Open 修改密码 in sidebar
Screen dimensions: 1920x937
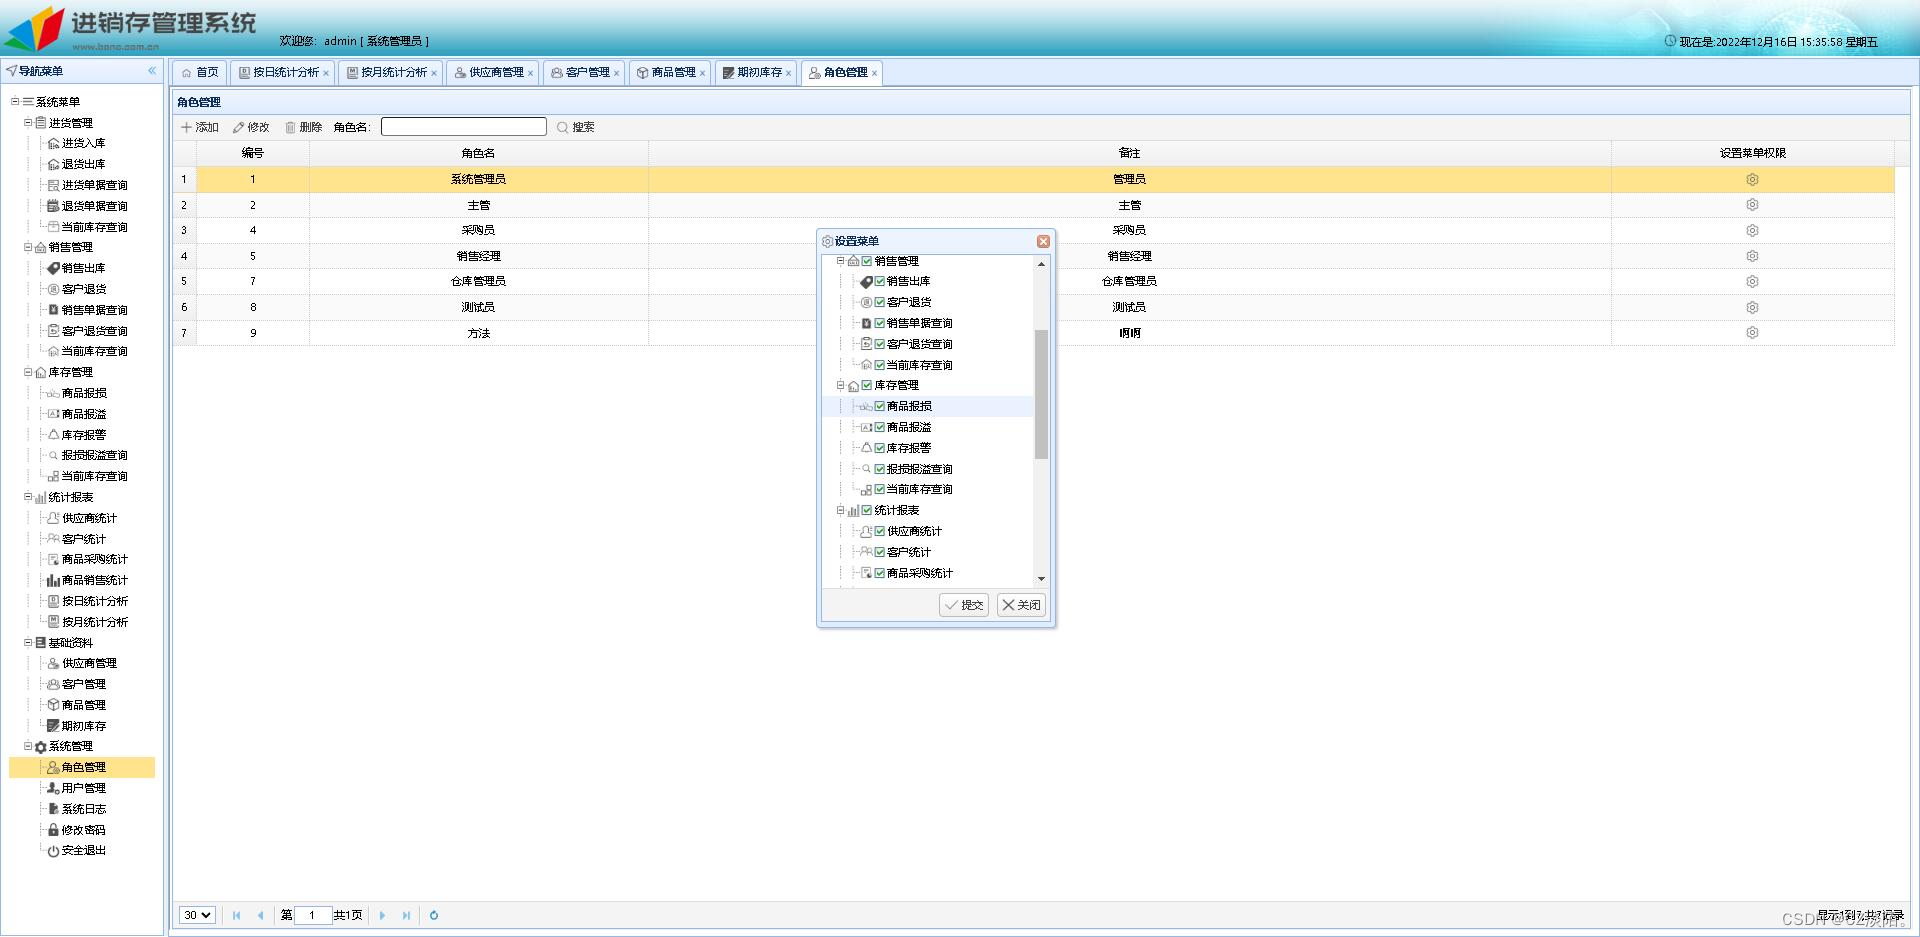click(83, 830)
